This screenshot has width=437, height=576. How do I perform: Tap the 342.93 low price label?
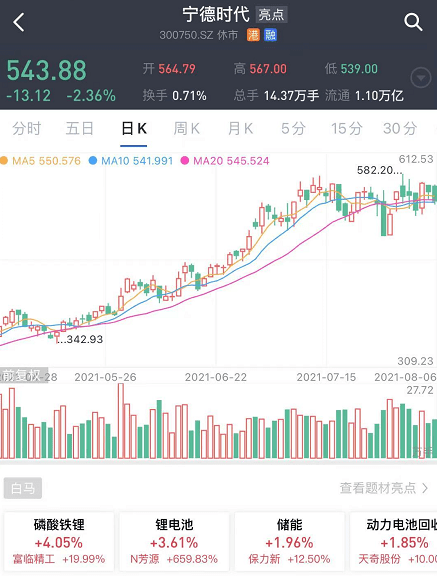pyautogui.click(x=80, y=339)
